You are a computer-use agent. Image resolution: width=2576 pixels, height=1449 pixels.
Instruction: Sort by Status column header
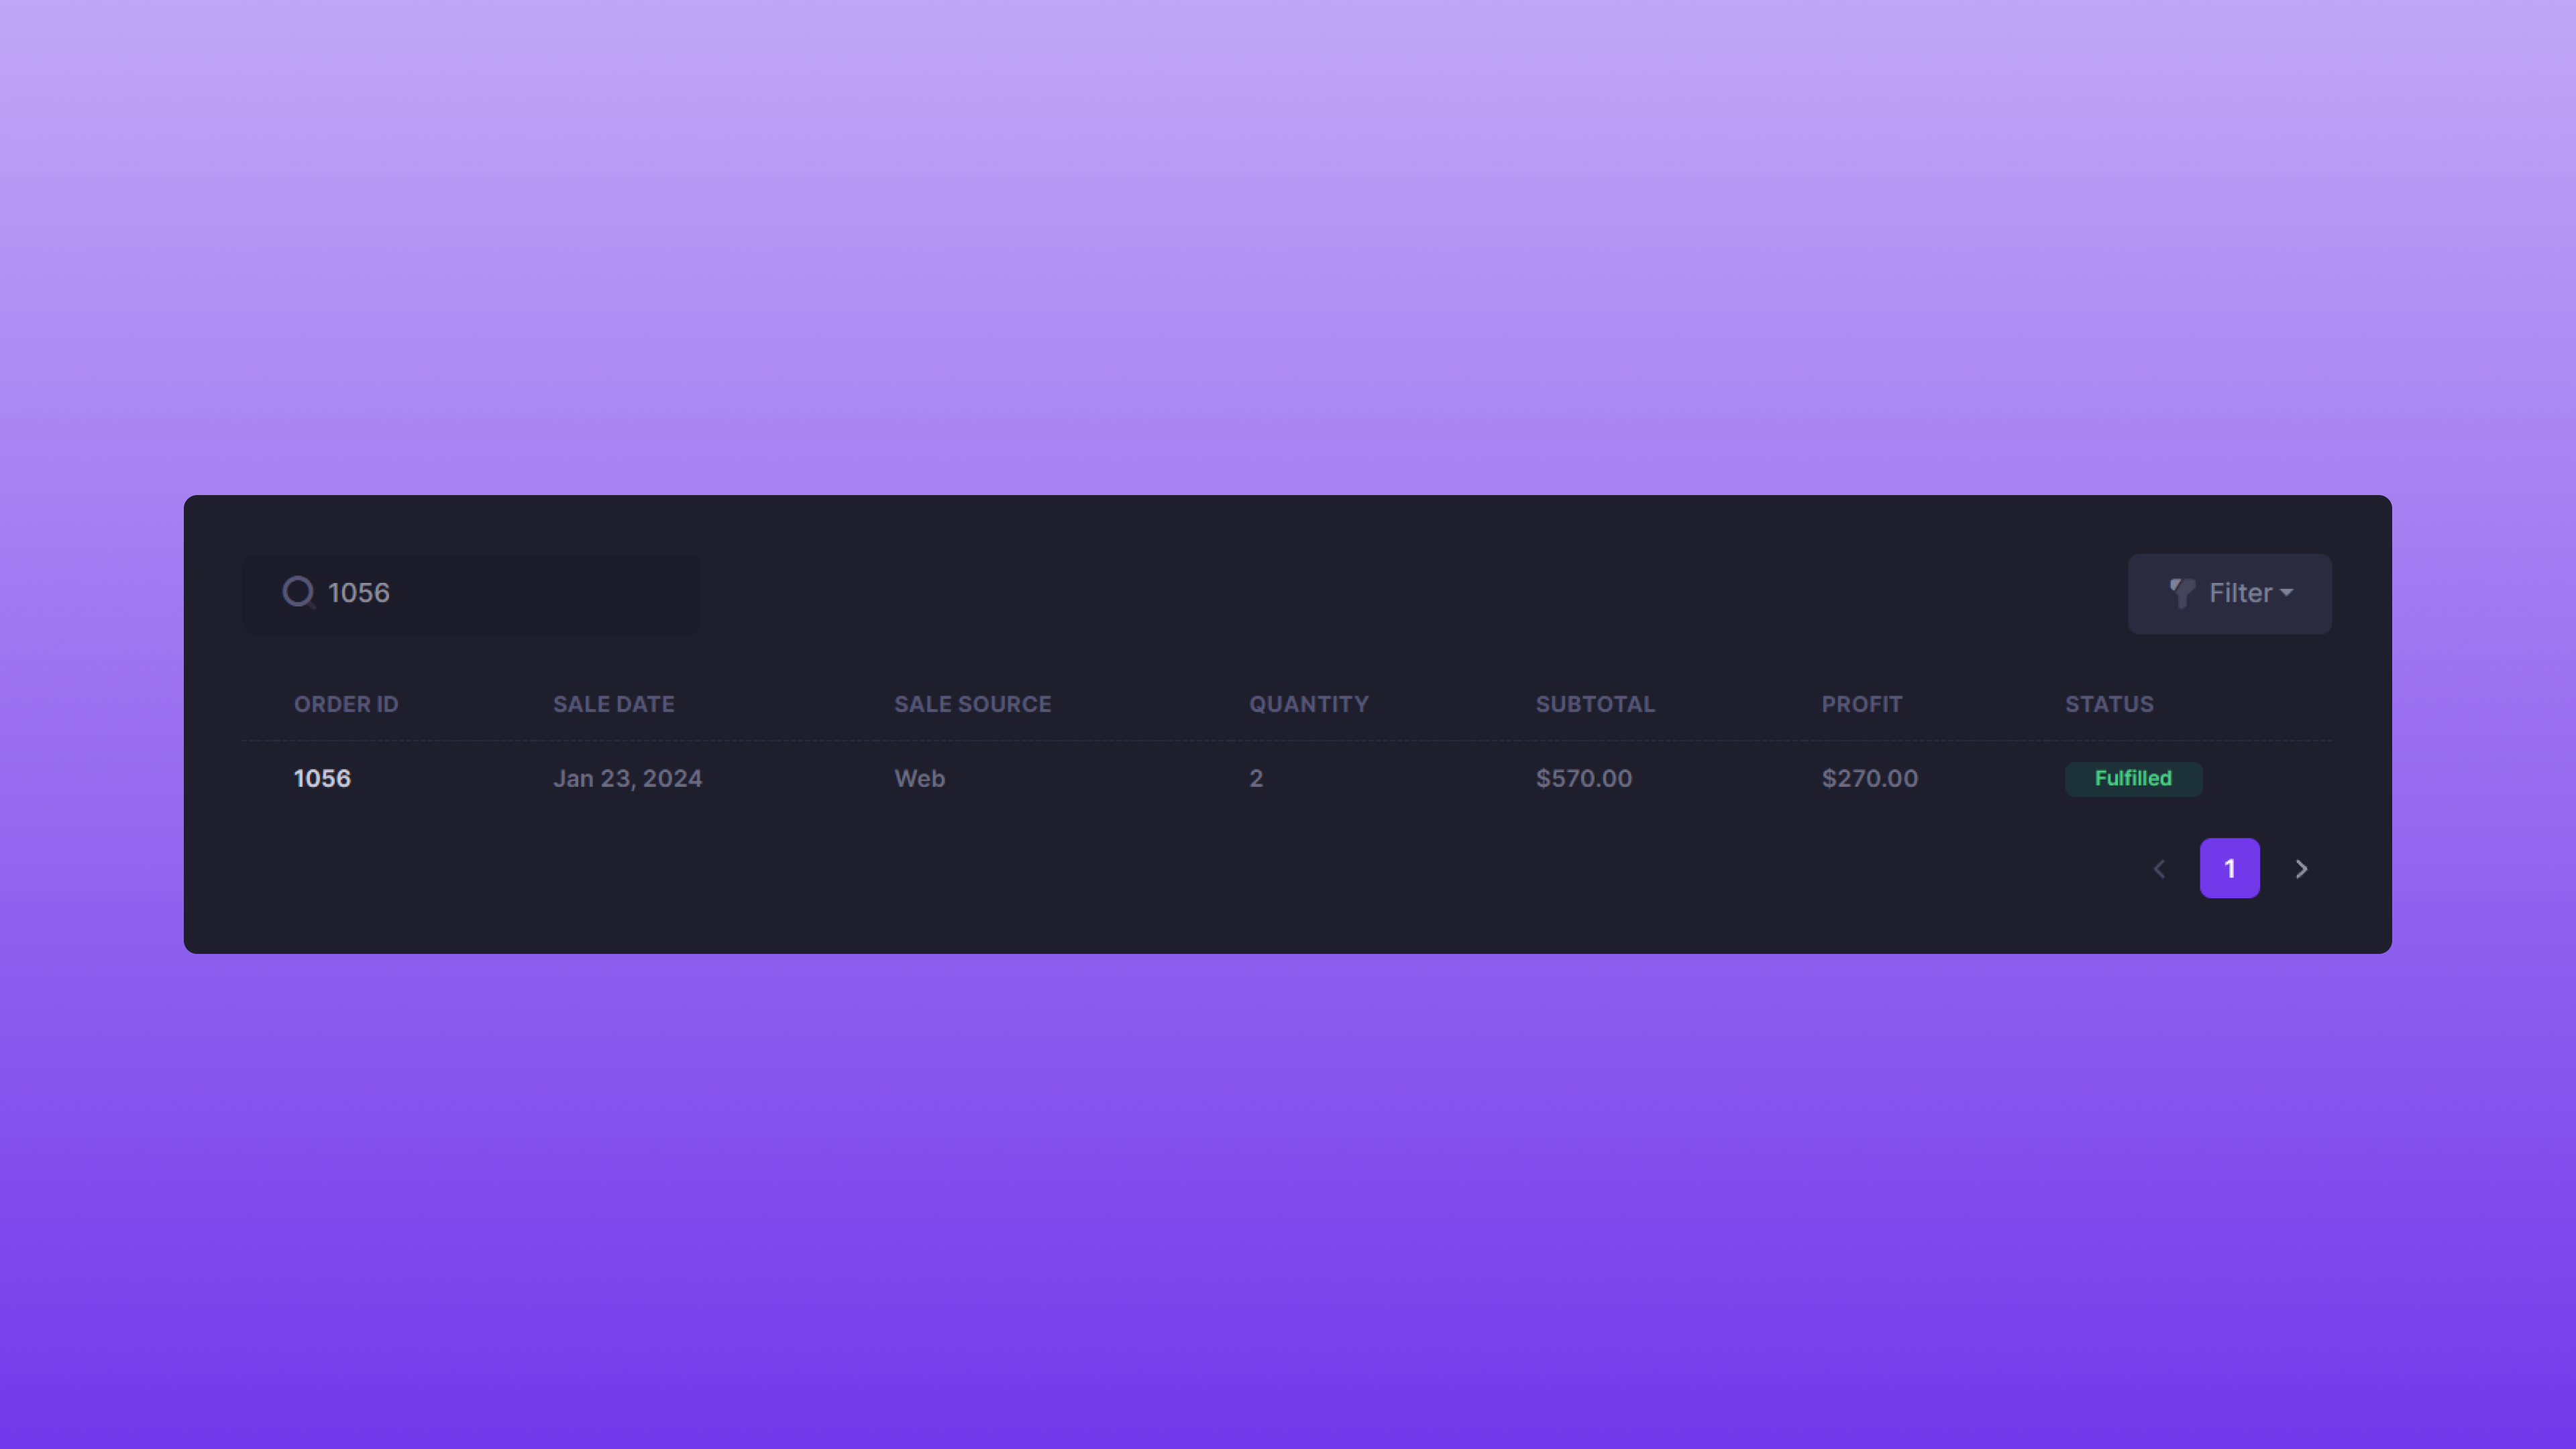pos(2109,704)
